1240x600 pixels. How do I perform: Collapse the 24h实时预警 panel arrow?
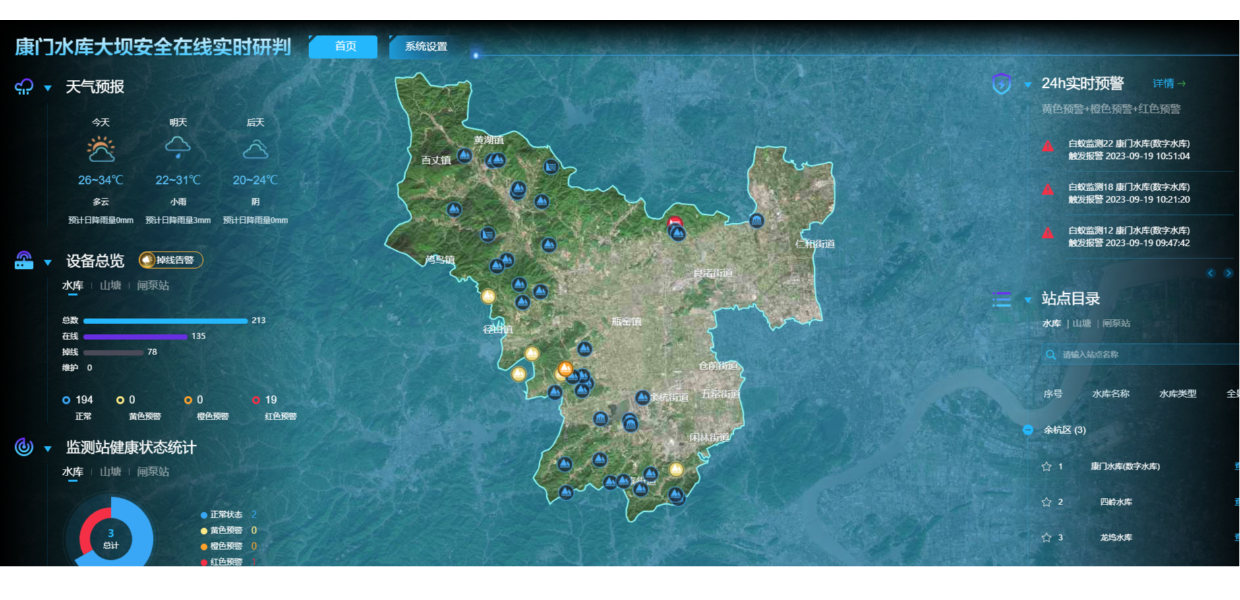[x=1027, y=84]
